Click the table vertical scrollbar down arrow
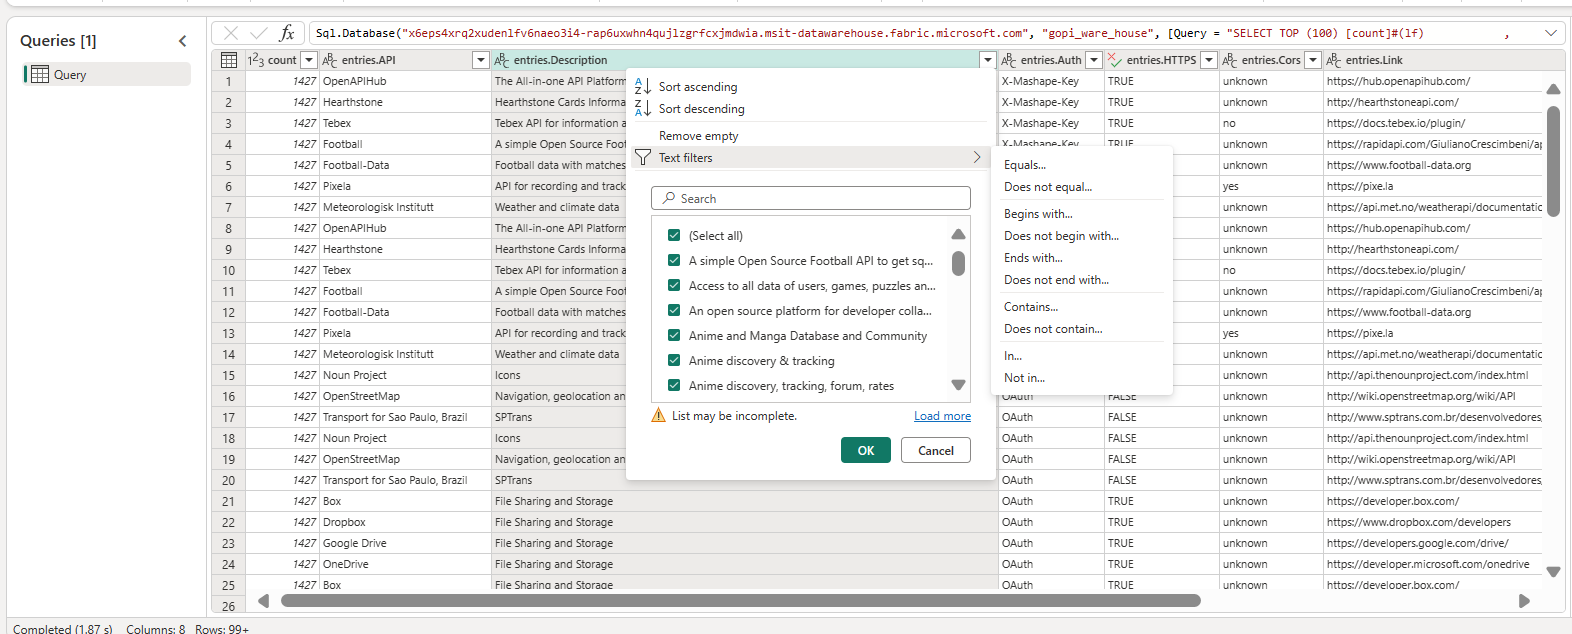The image size is (1572, 634). pos(1553,572)
